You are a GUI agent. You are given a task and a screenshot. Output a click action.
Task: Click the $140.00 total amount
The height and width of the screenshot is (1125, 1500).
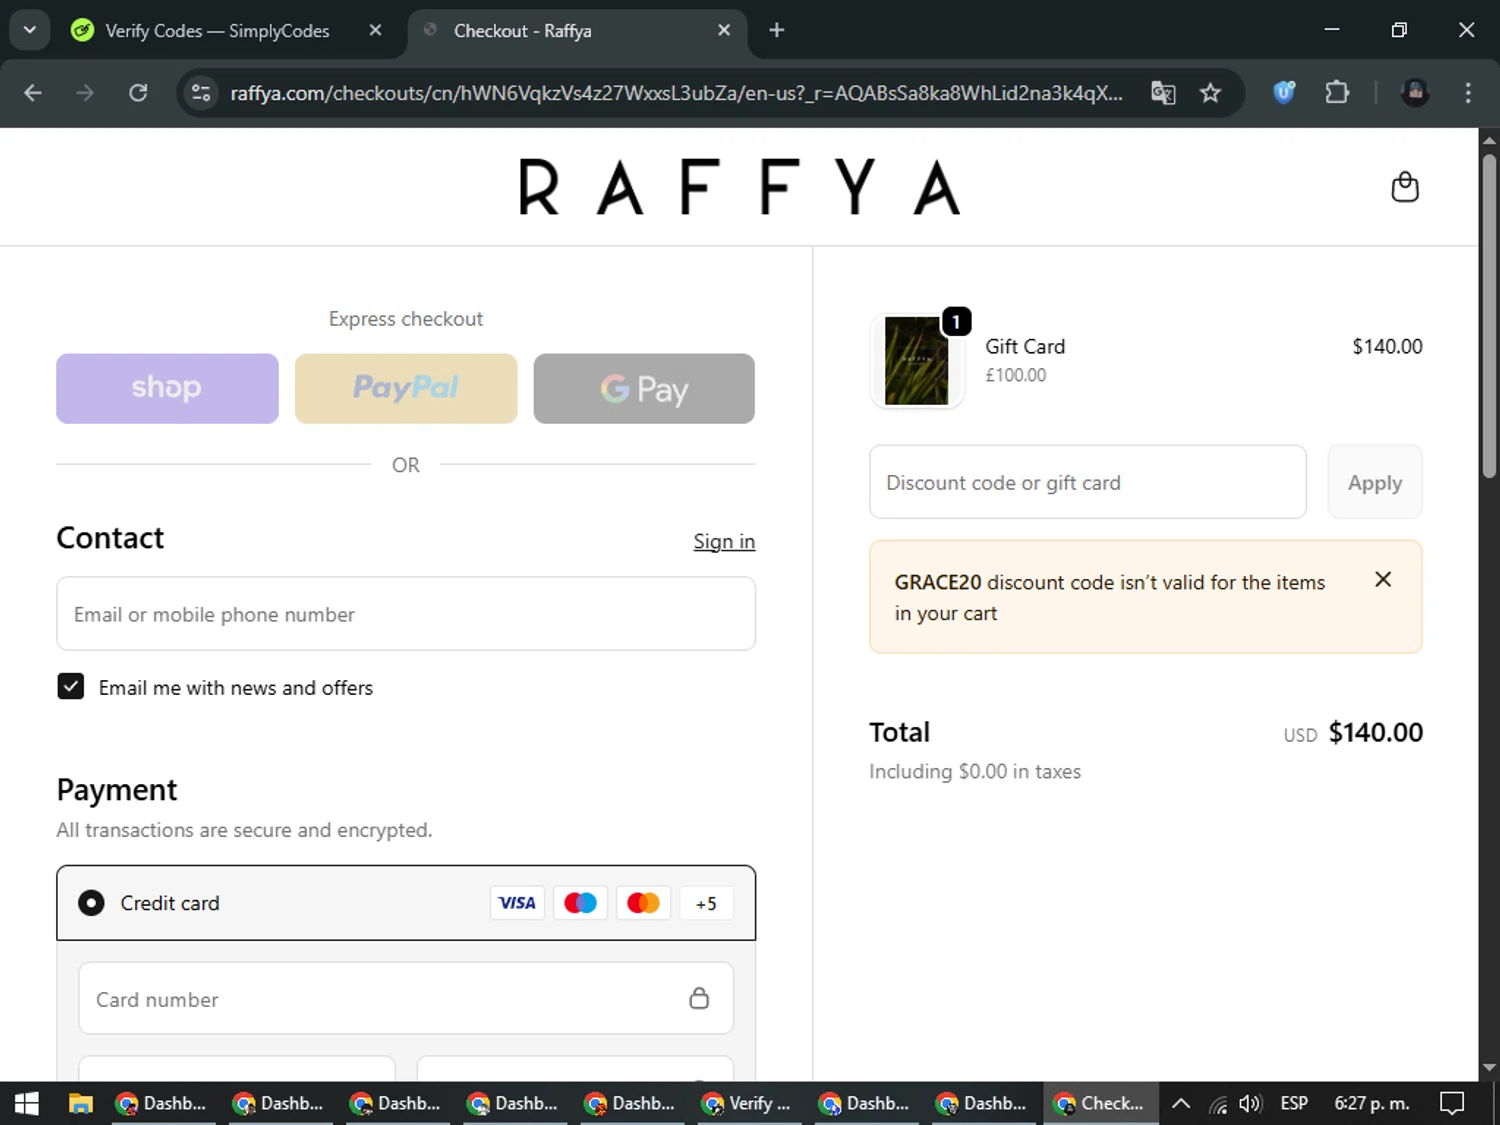(x=1375, y=732)
